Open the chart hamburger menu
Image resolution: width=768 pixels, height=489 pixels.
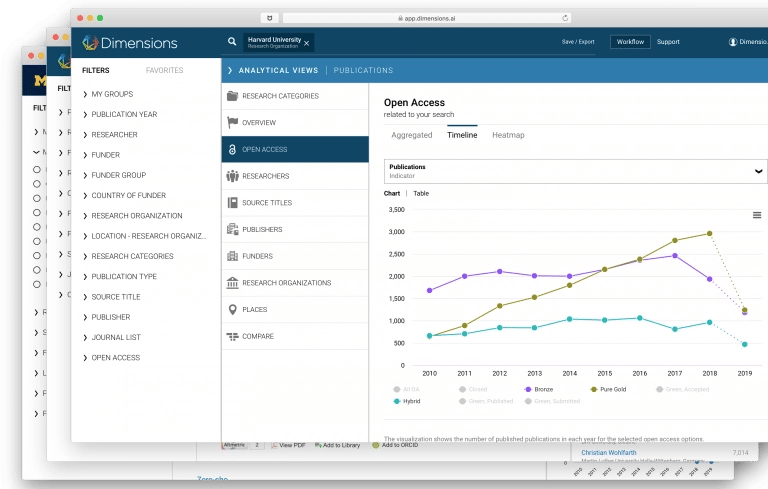(x=757, y=215)
